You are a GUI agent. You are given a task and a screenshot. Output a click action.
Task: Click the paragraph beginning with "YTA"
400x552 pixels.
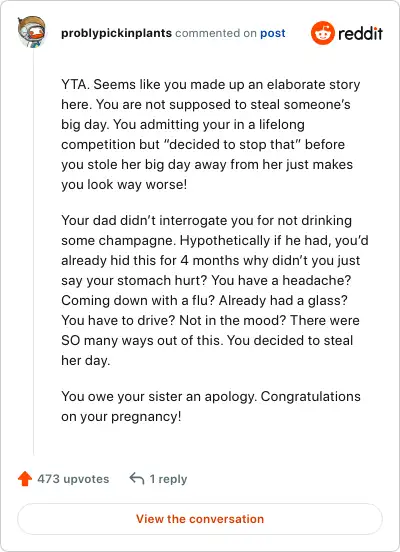point(211,134)
